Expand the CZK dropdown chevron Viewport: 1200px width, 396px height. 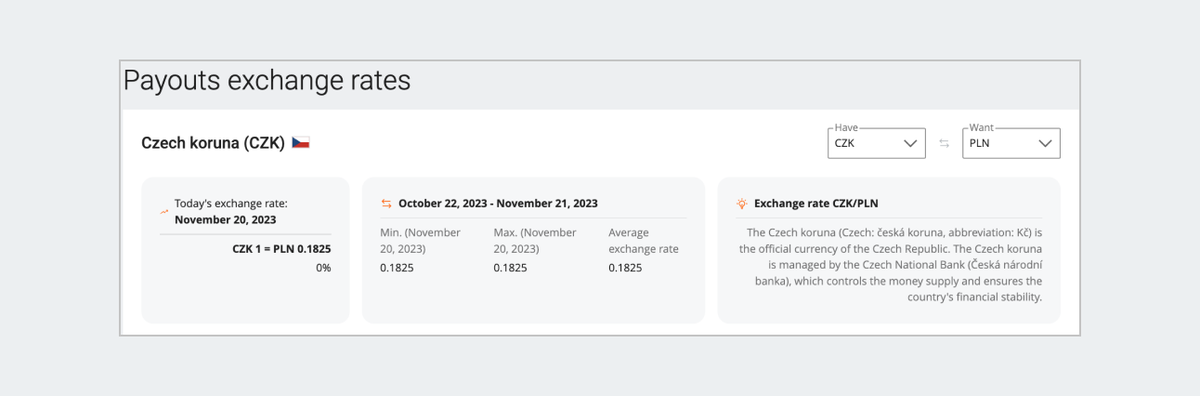click(x=910, y=144)
